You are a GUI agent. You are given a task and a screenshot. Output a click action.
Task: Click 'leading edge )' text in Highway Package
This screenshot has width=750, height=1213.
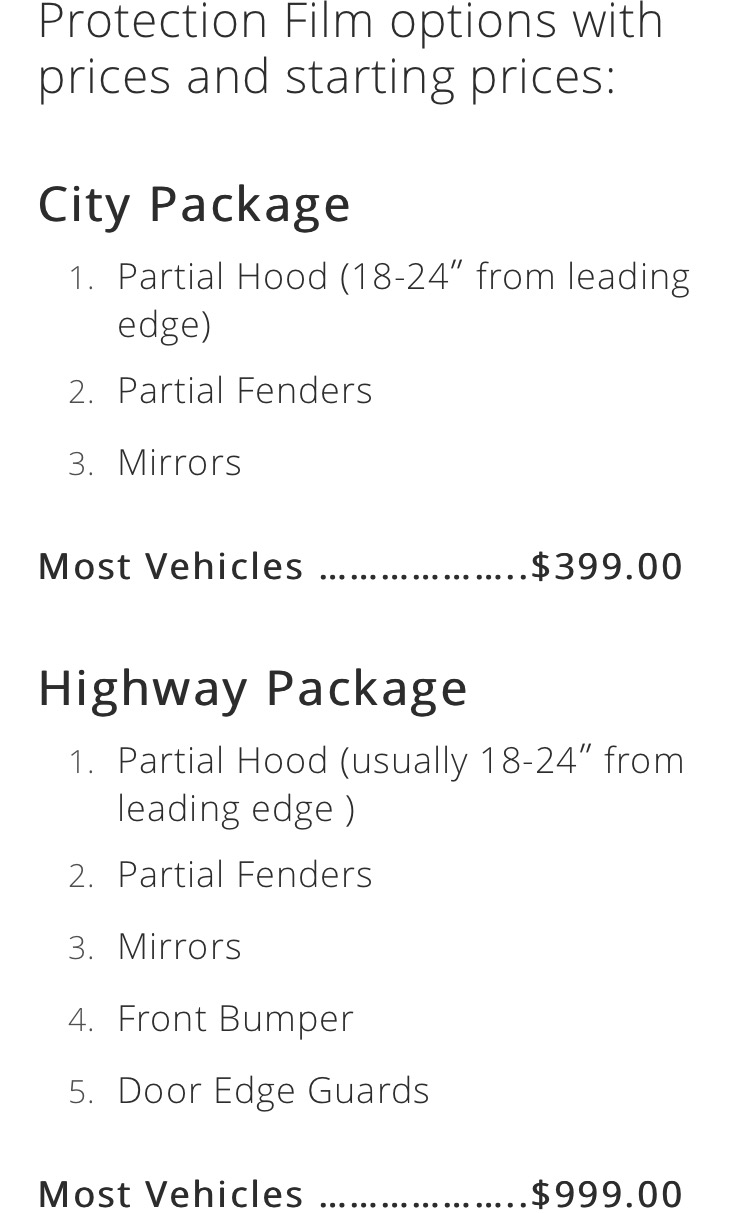click(x=236, y=808)
